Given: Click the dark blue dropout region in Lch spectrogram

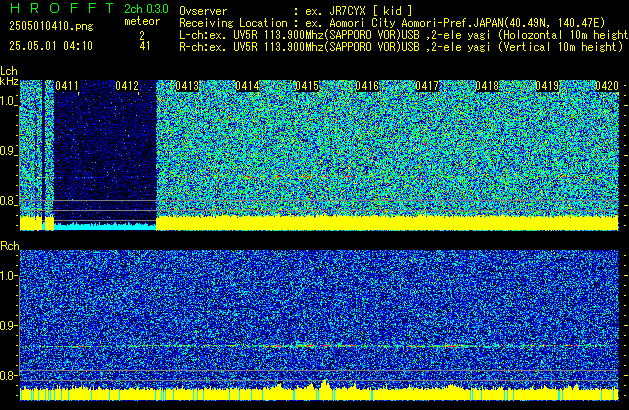Looking at the screenshot, I should tap(105, 150).
